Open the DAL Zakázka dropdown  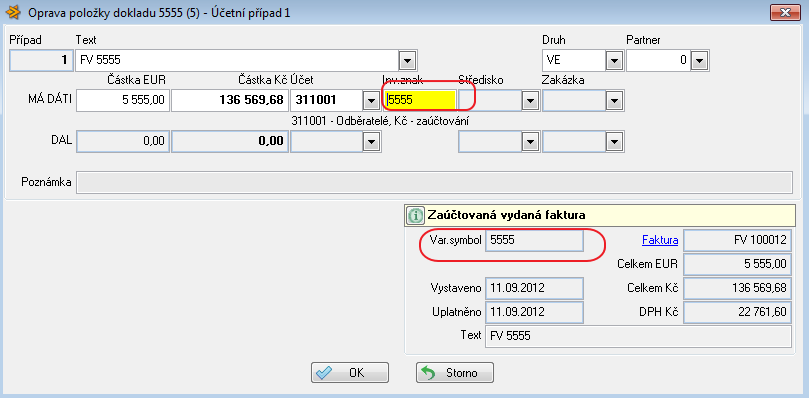point(613,141)
